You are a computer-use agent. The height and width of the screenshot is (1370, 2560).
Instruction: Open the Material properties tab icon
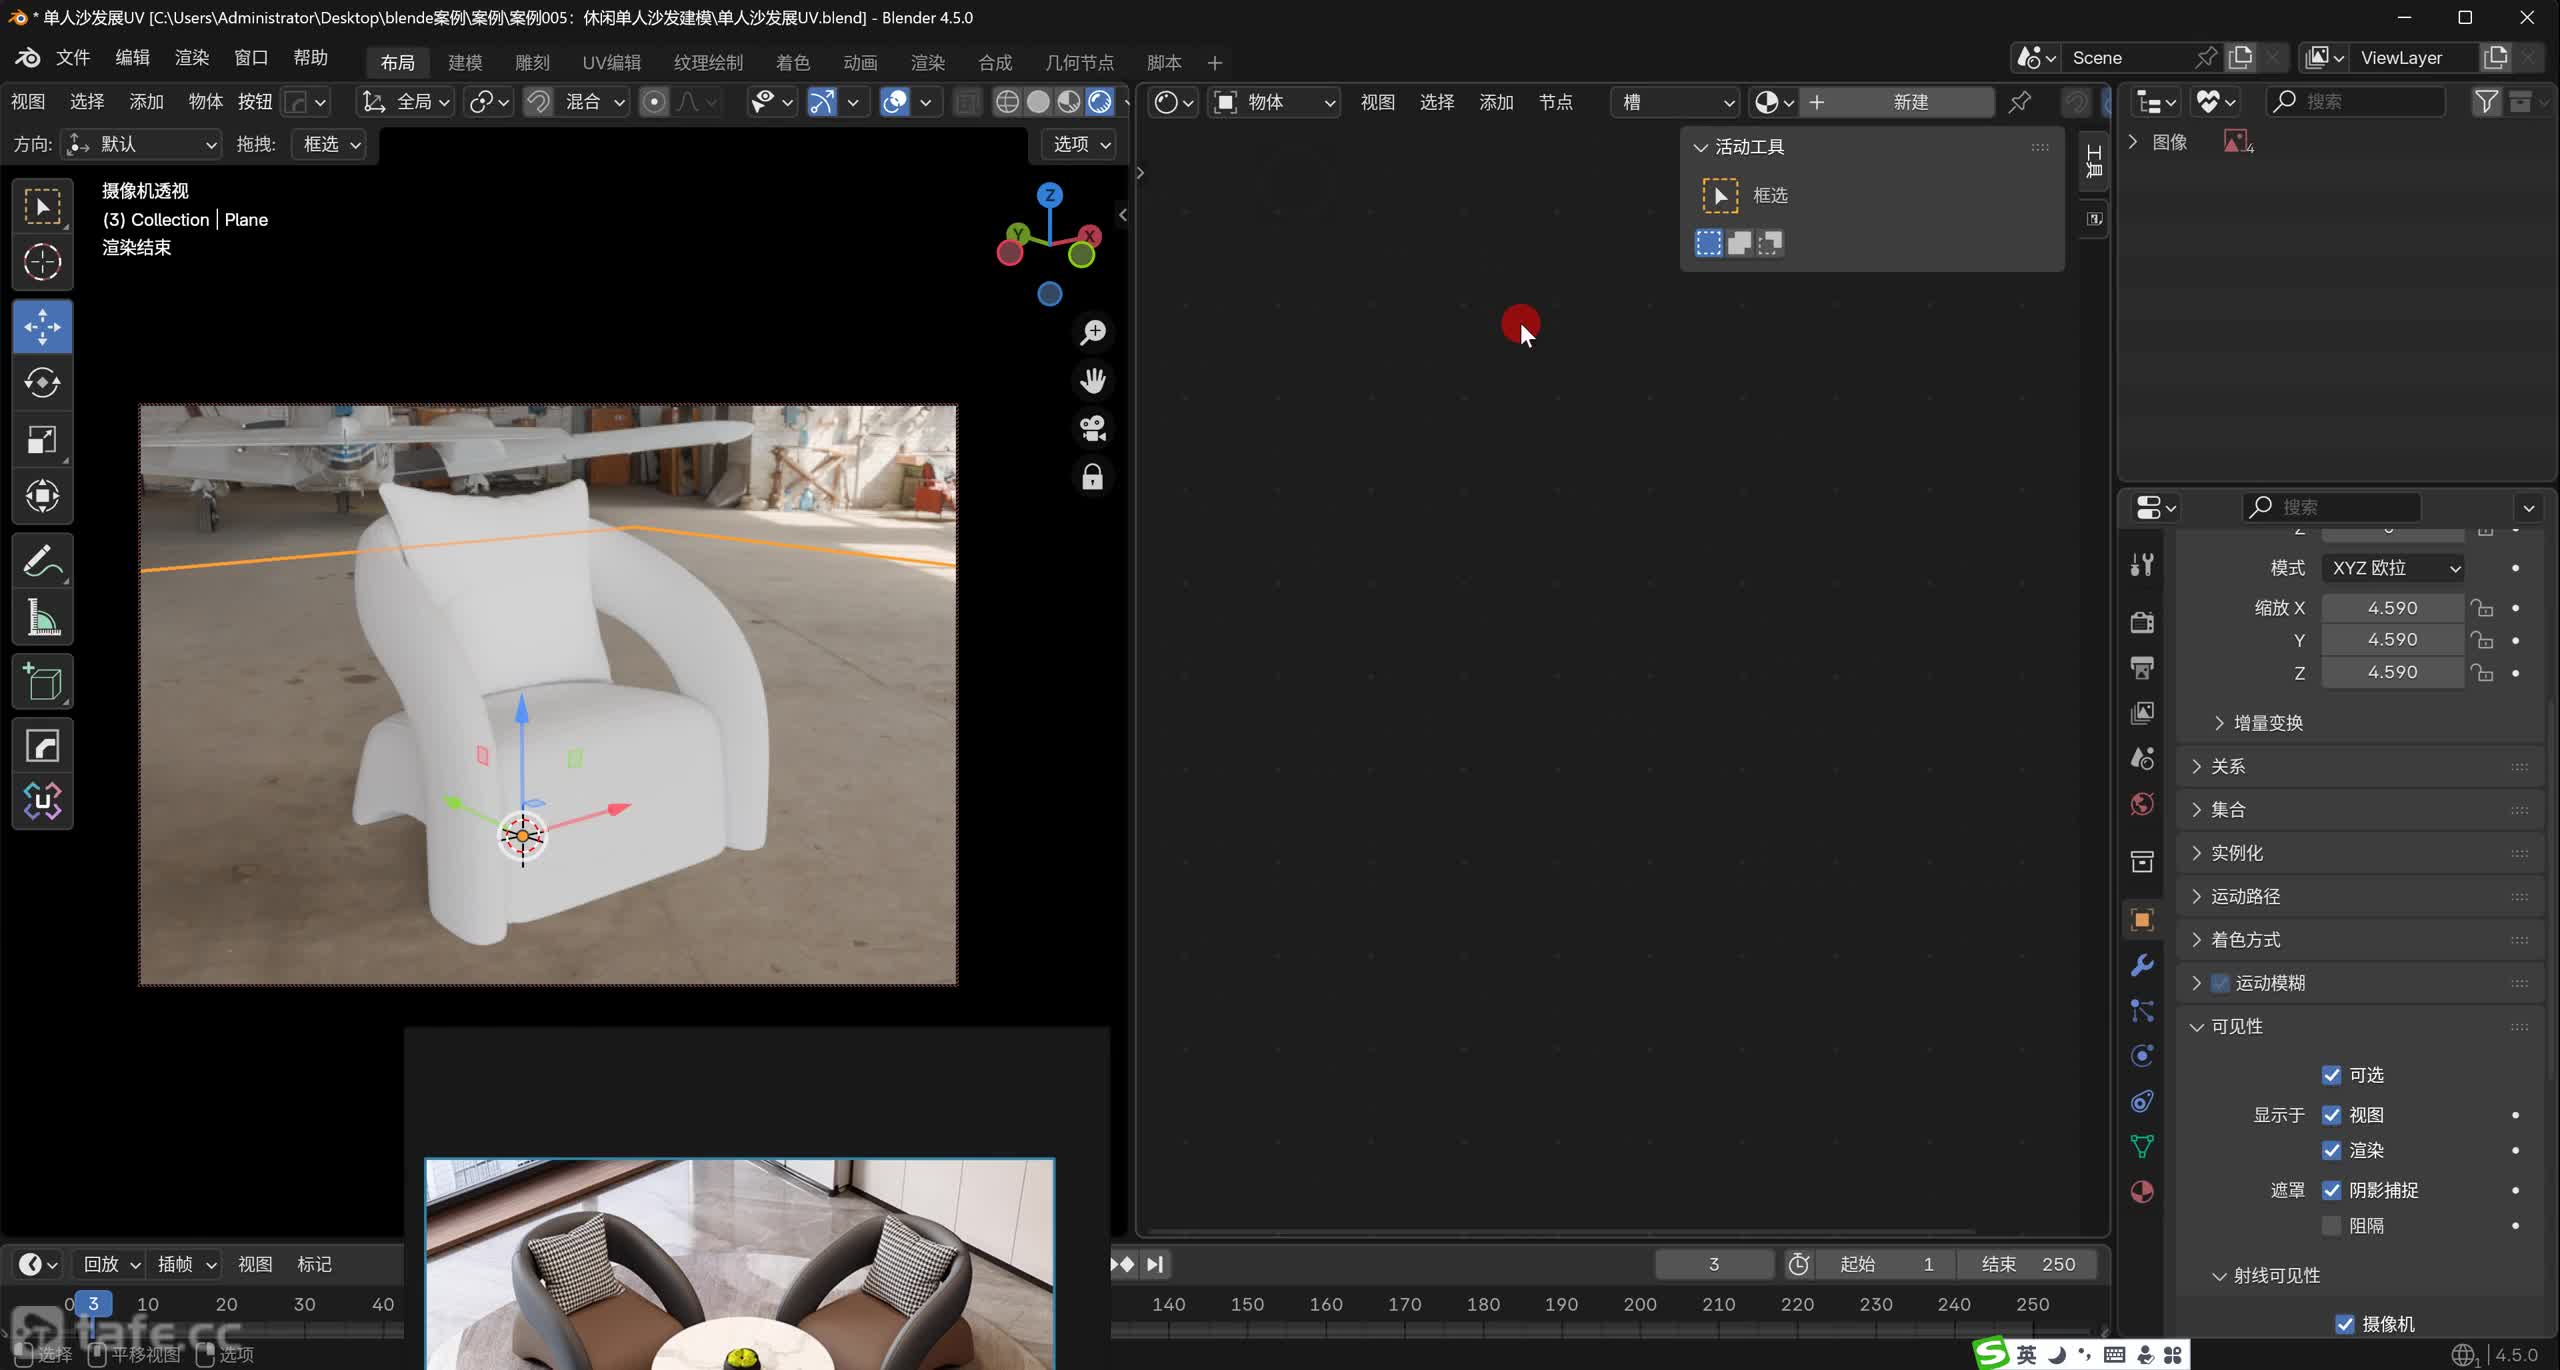[2142, 1192]
